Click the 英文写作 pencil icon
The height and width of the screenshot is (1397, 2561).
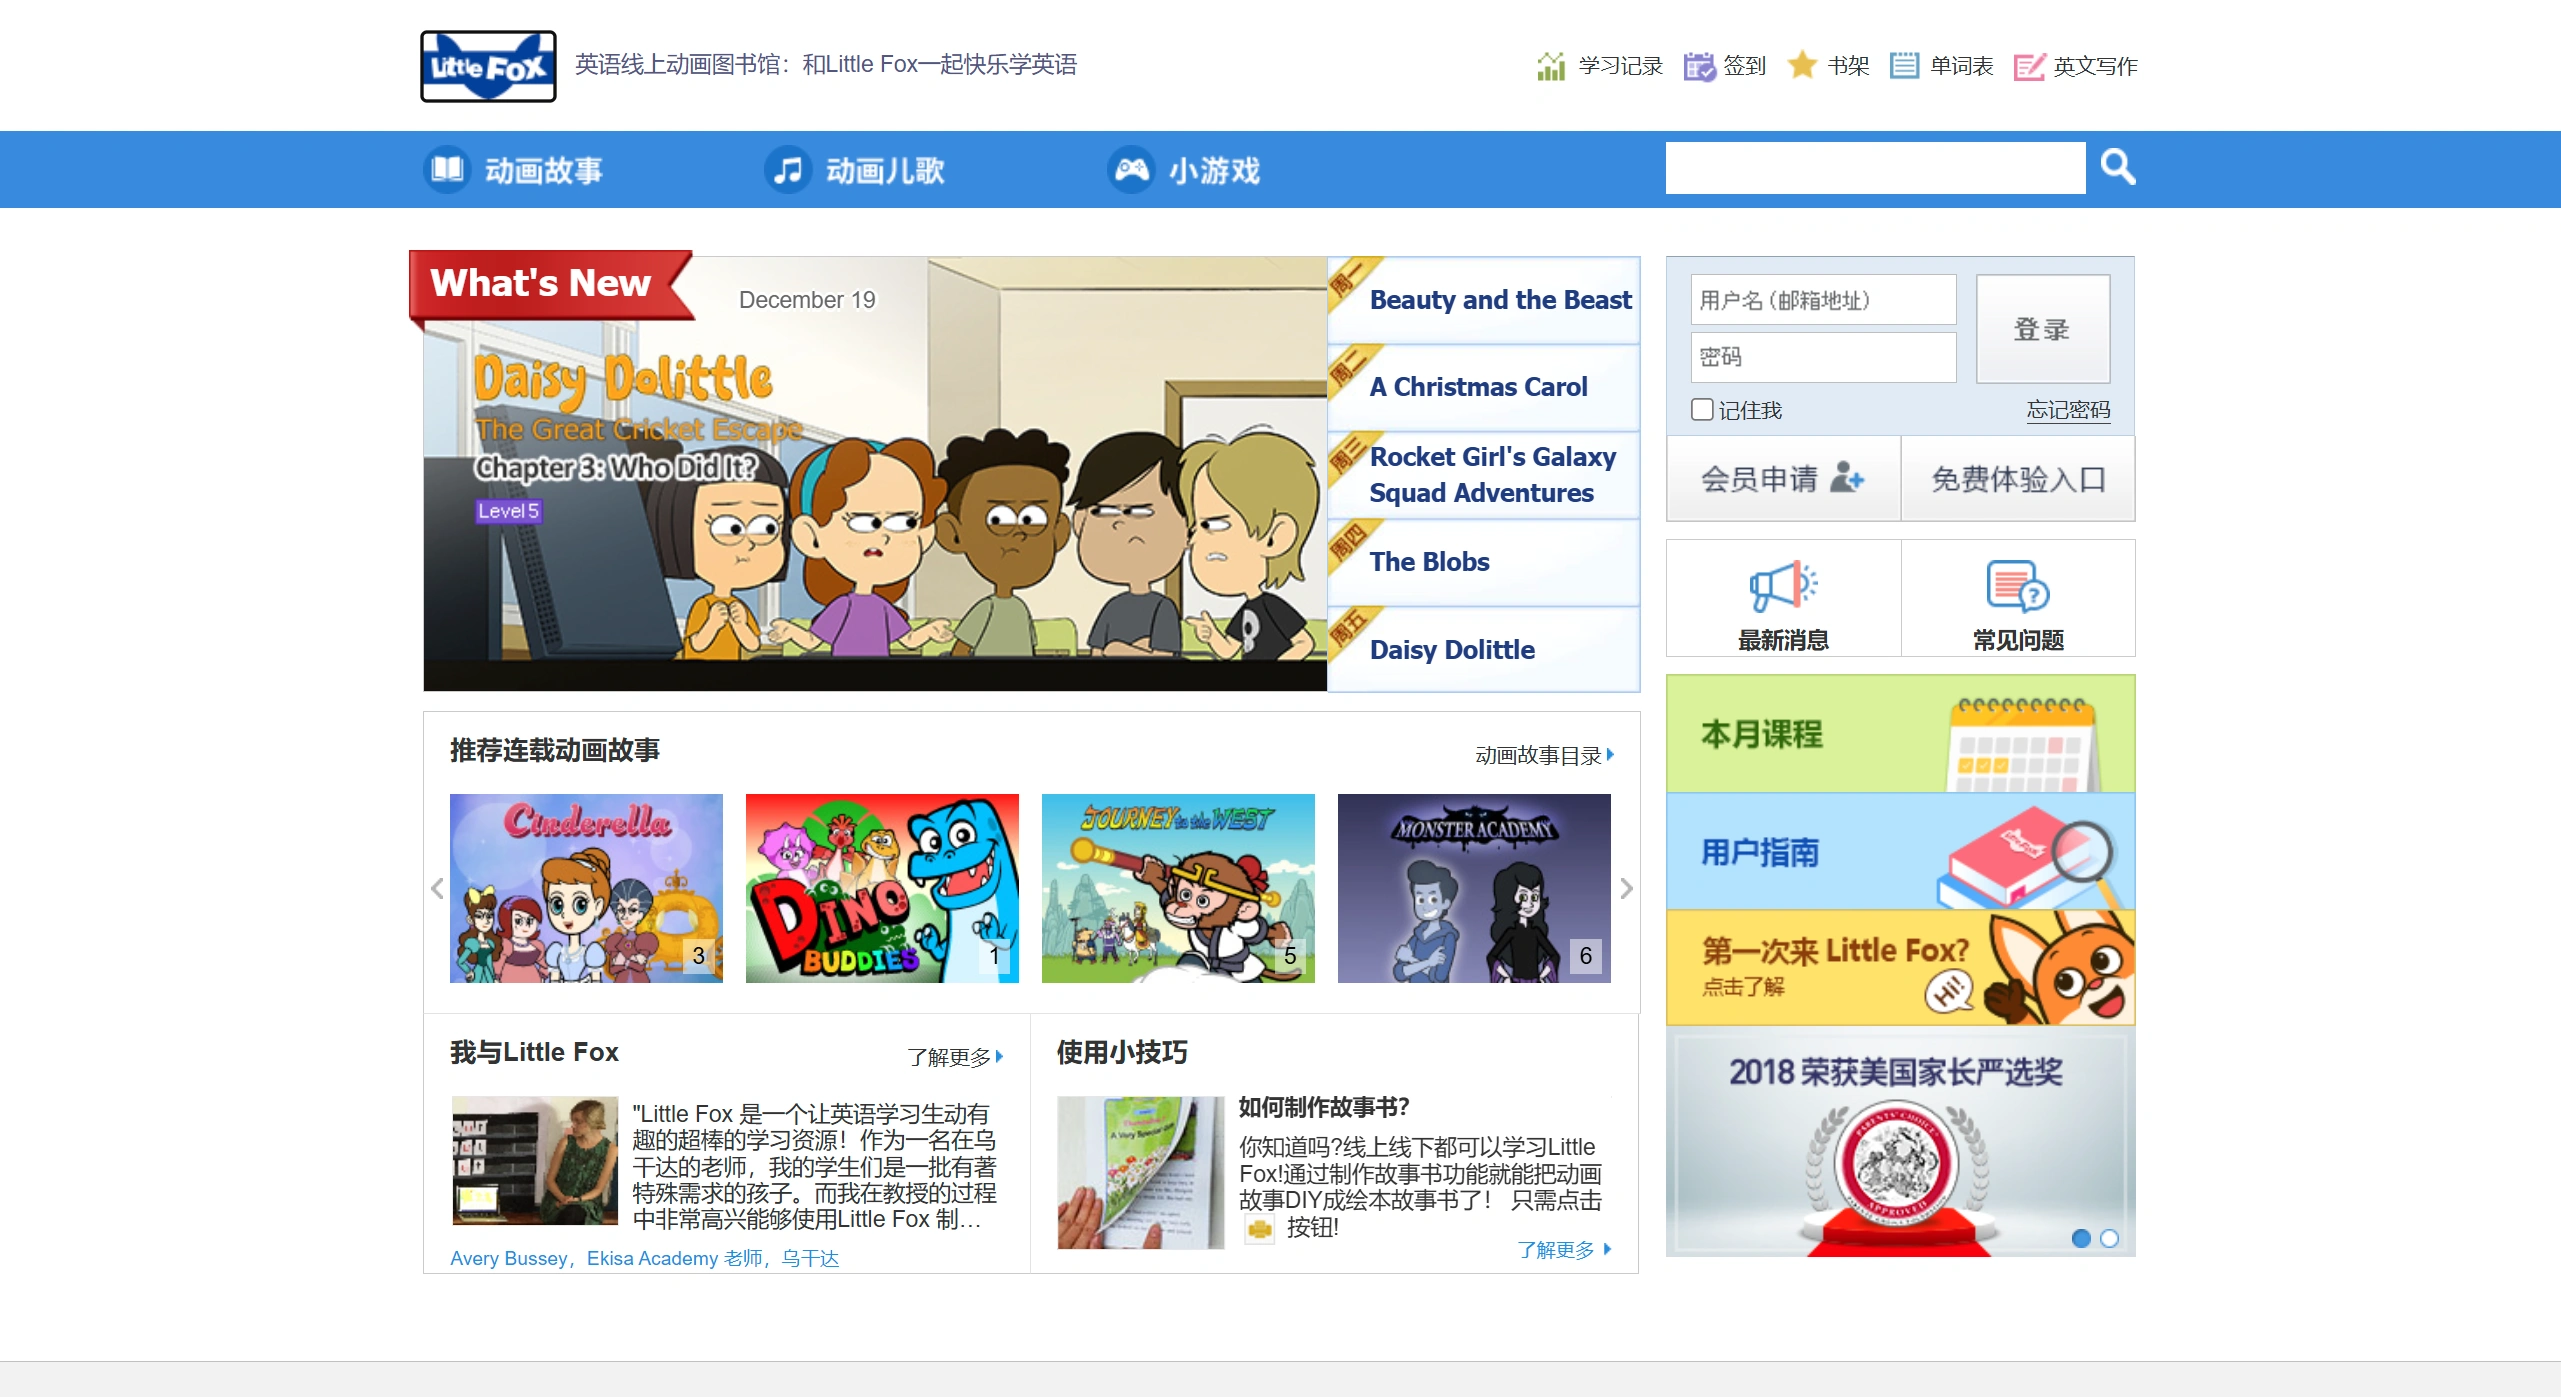click(x=2028, y=66)
